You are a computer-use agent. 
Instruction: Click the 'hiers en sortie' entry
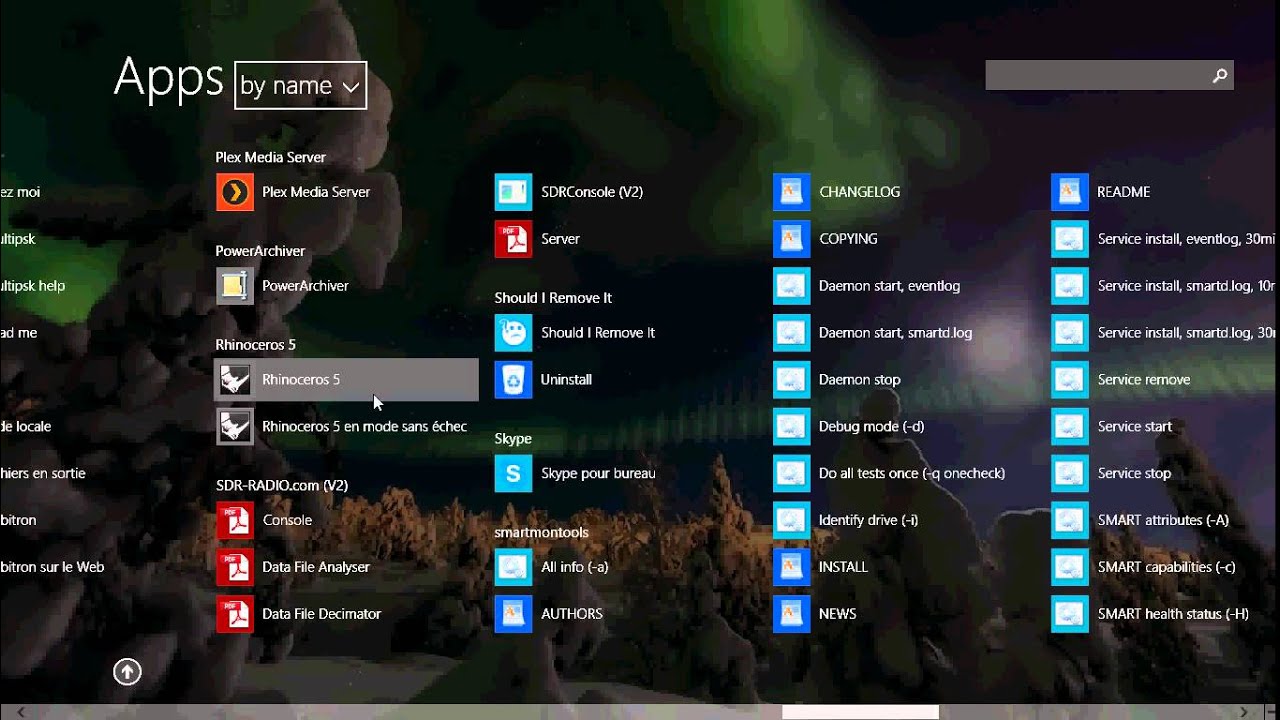click(43, 474)
